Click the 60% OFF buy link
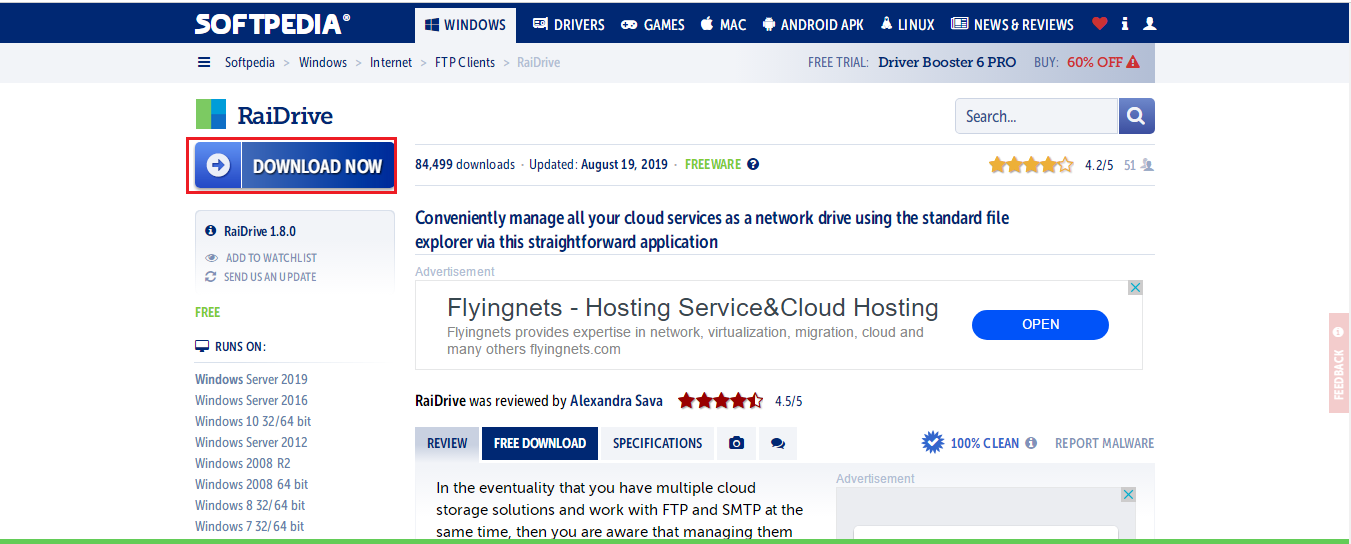This screenshot has height=544, width=1351. 1095,62
